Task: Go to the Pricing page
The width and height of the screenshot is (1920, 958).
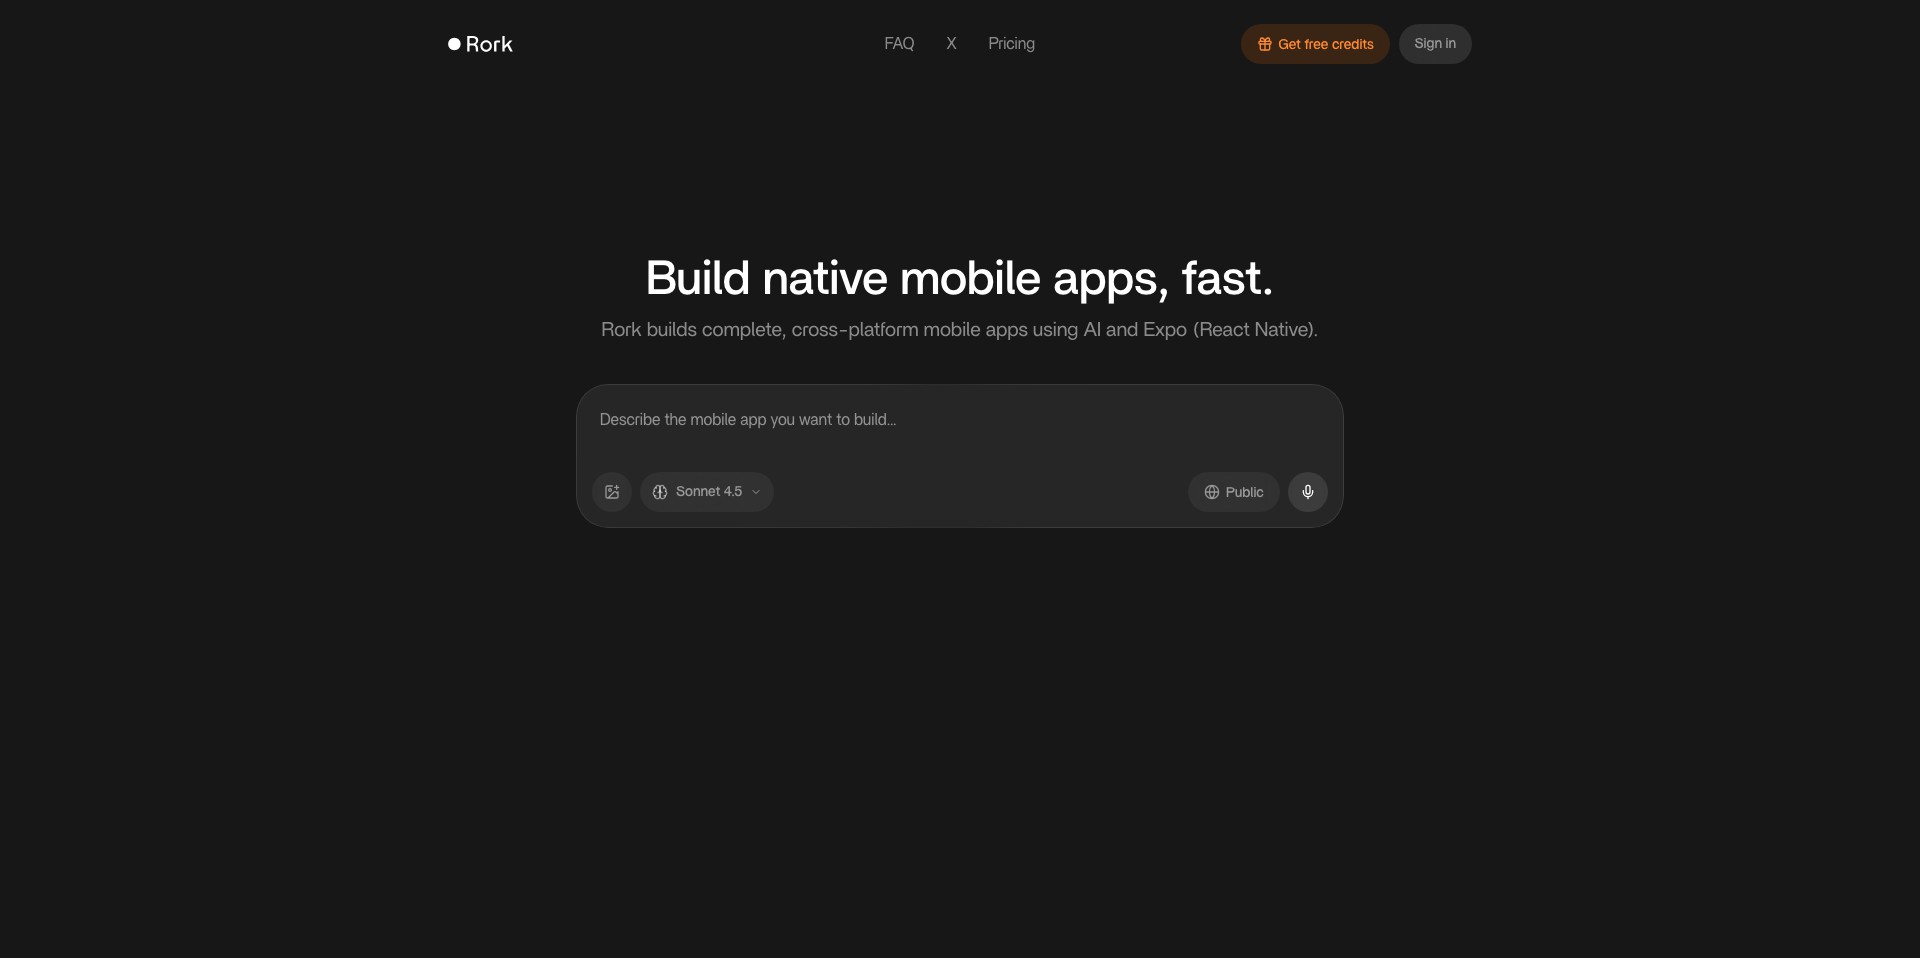Action: pyautogui.click(x=1011, y=44)
